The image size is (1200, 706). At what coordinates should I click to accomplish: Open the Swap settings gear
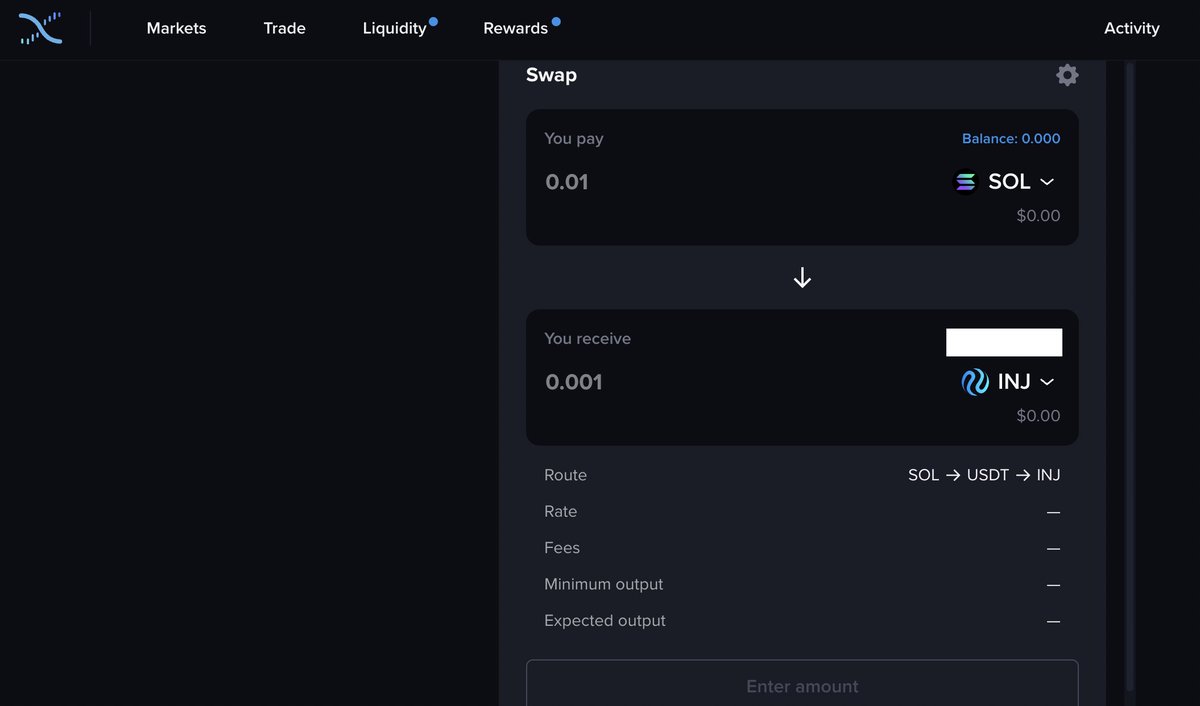(1066, 74)
